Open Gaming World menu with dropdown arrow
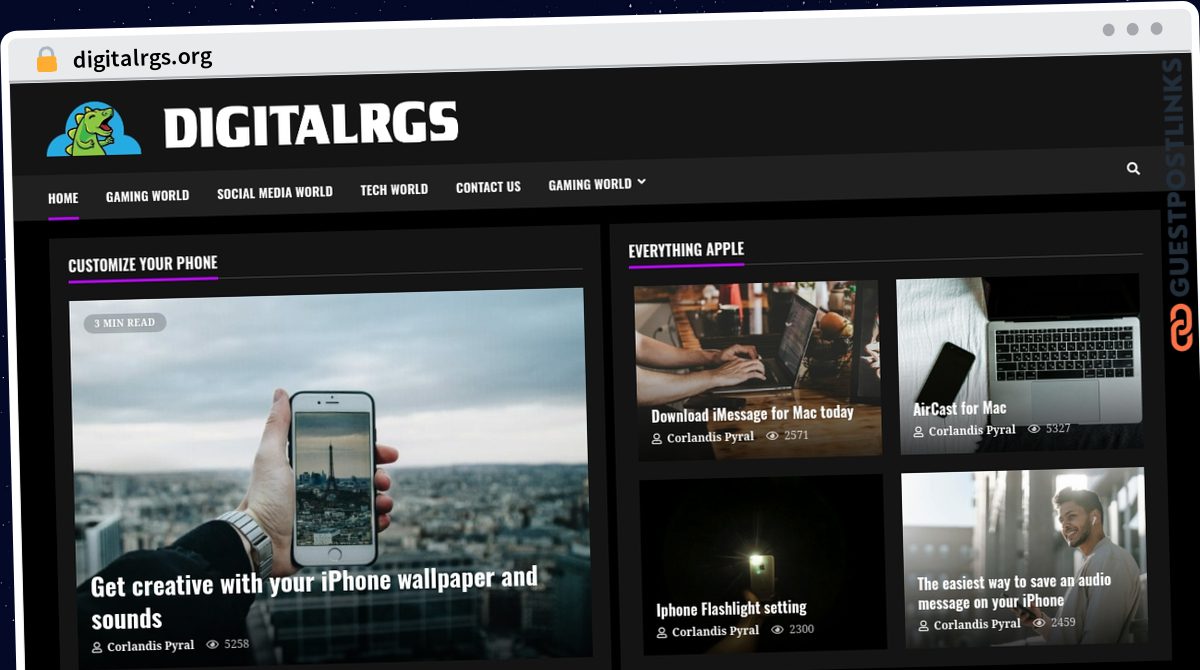 tap(597, 184)
